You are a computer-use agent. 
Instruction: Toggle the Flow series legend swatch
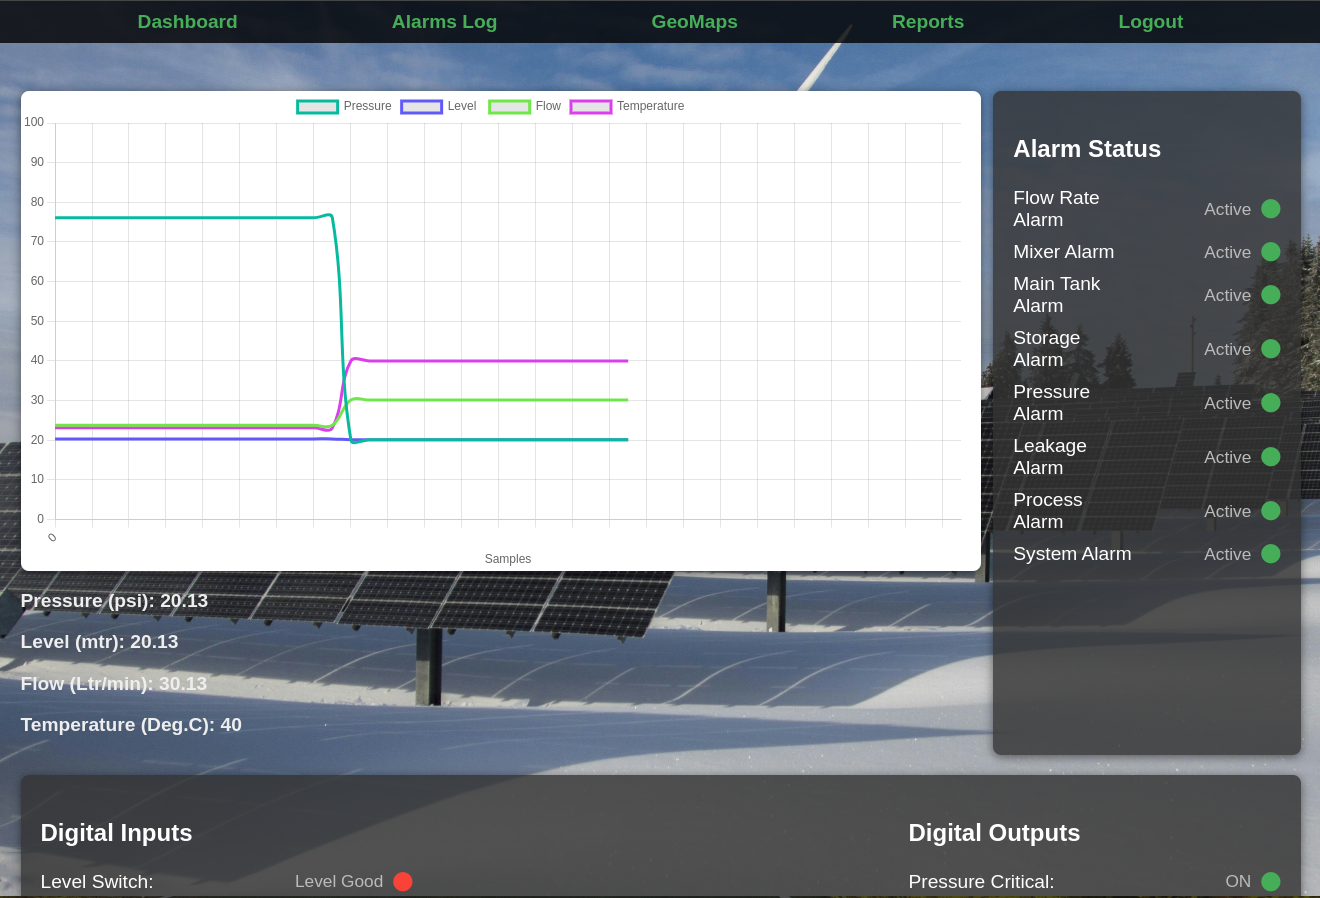(x=509, y=107)
